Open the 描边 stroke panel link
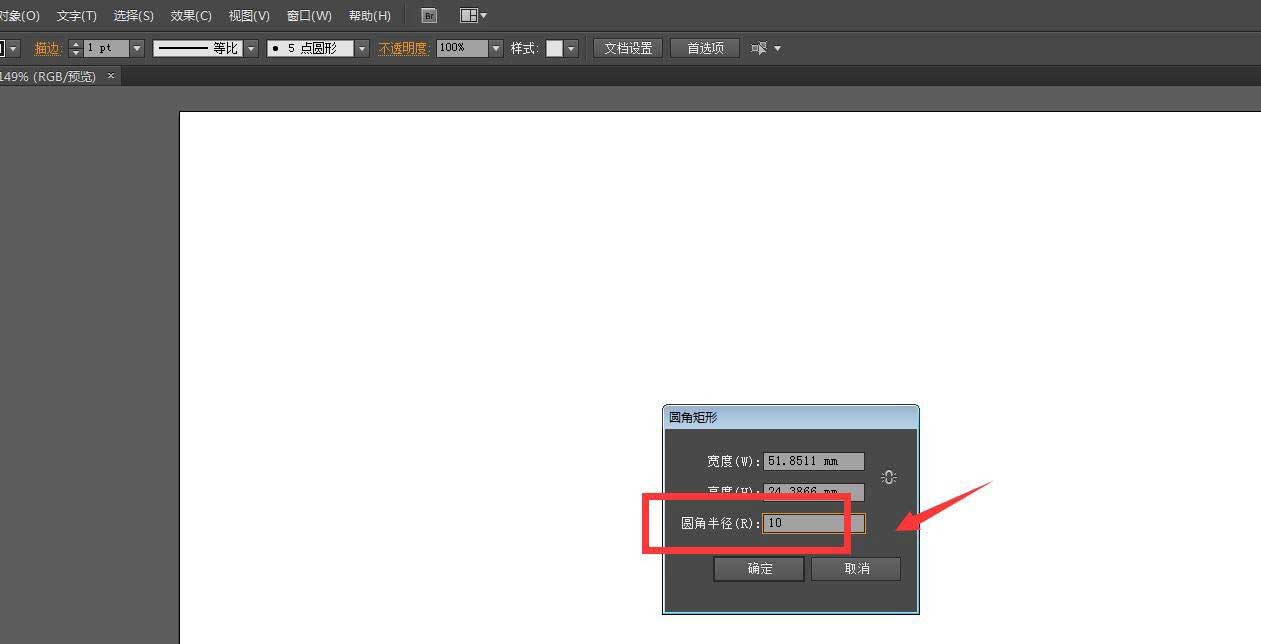The image size is (1261, 644). [47, 48]
